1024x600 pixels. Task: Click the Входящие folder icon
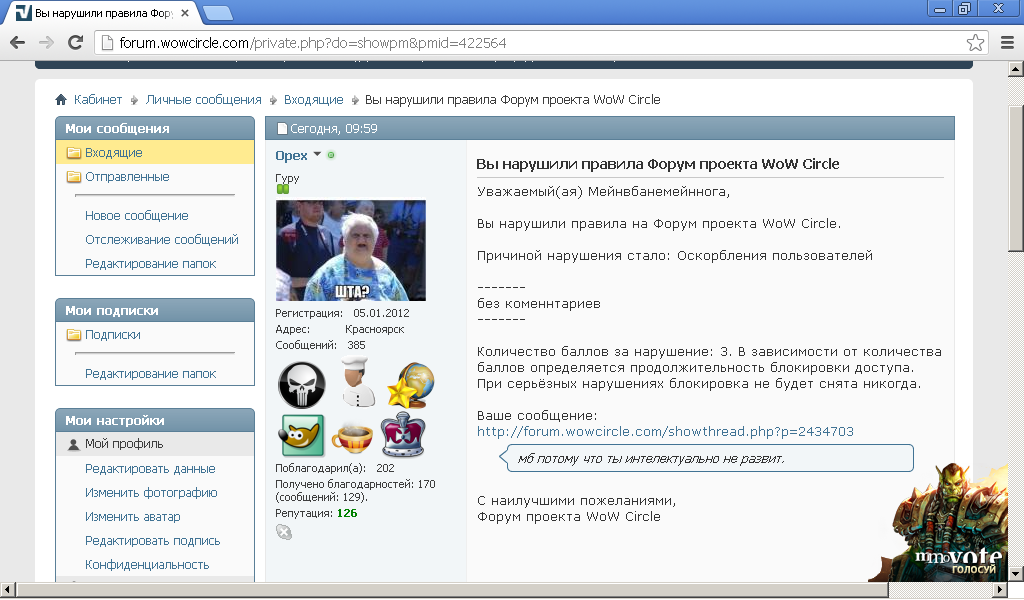(73, 153)
